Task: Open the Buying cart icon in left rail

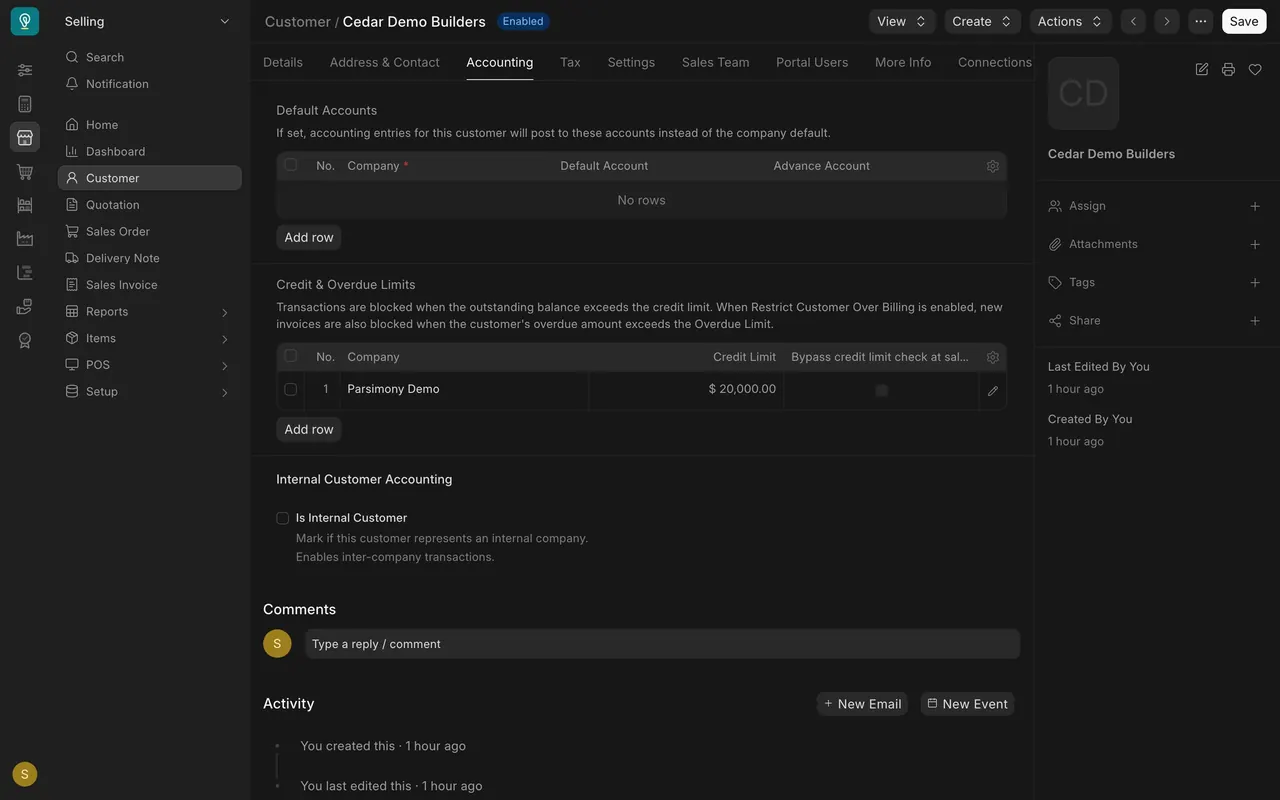Action: pos(25,171)
